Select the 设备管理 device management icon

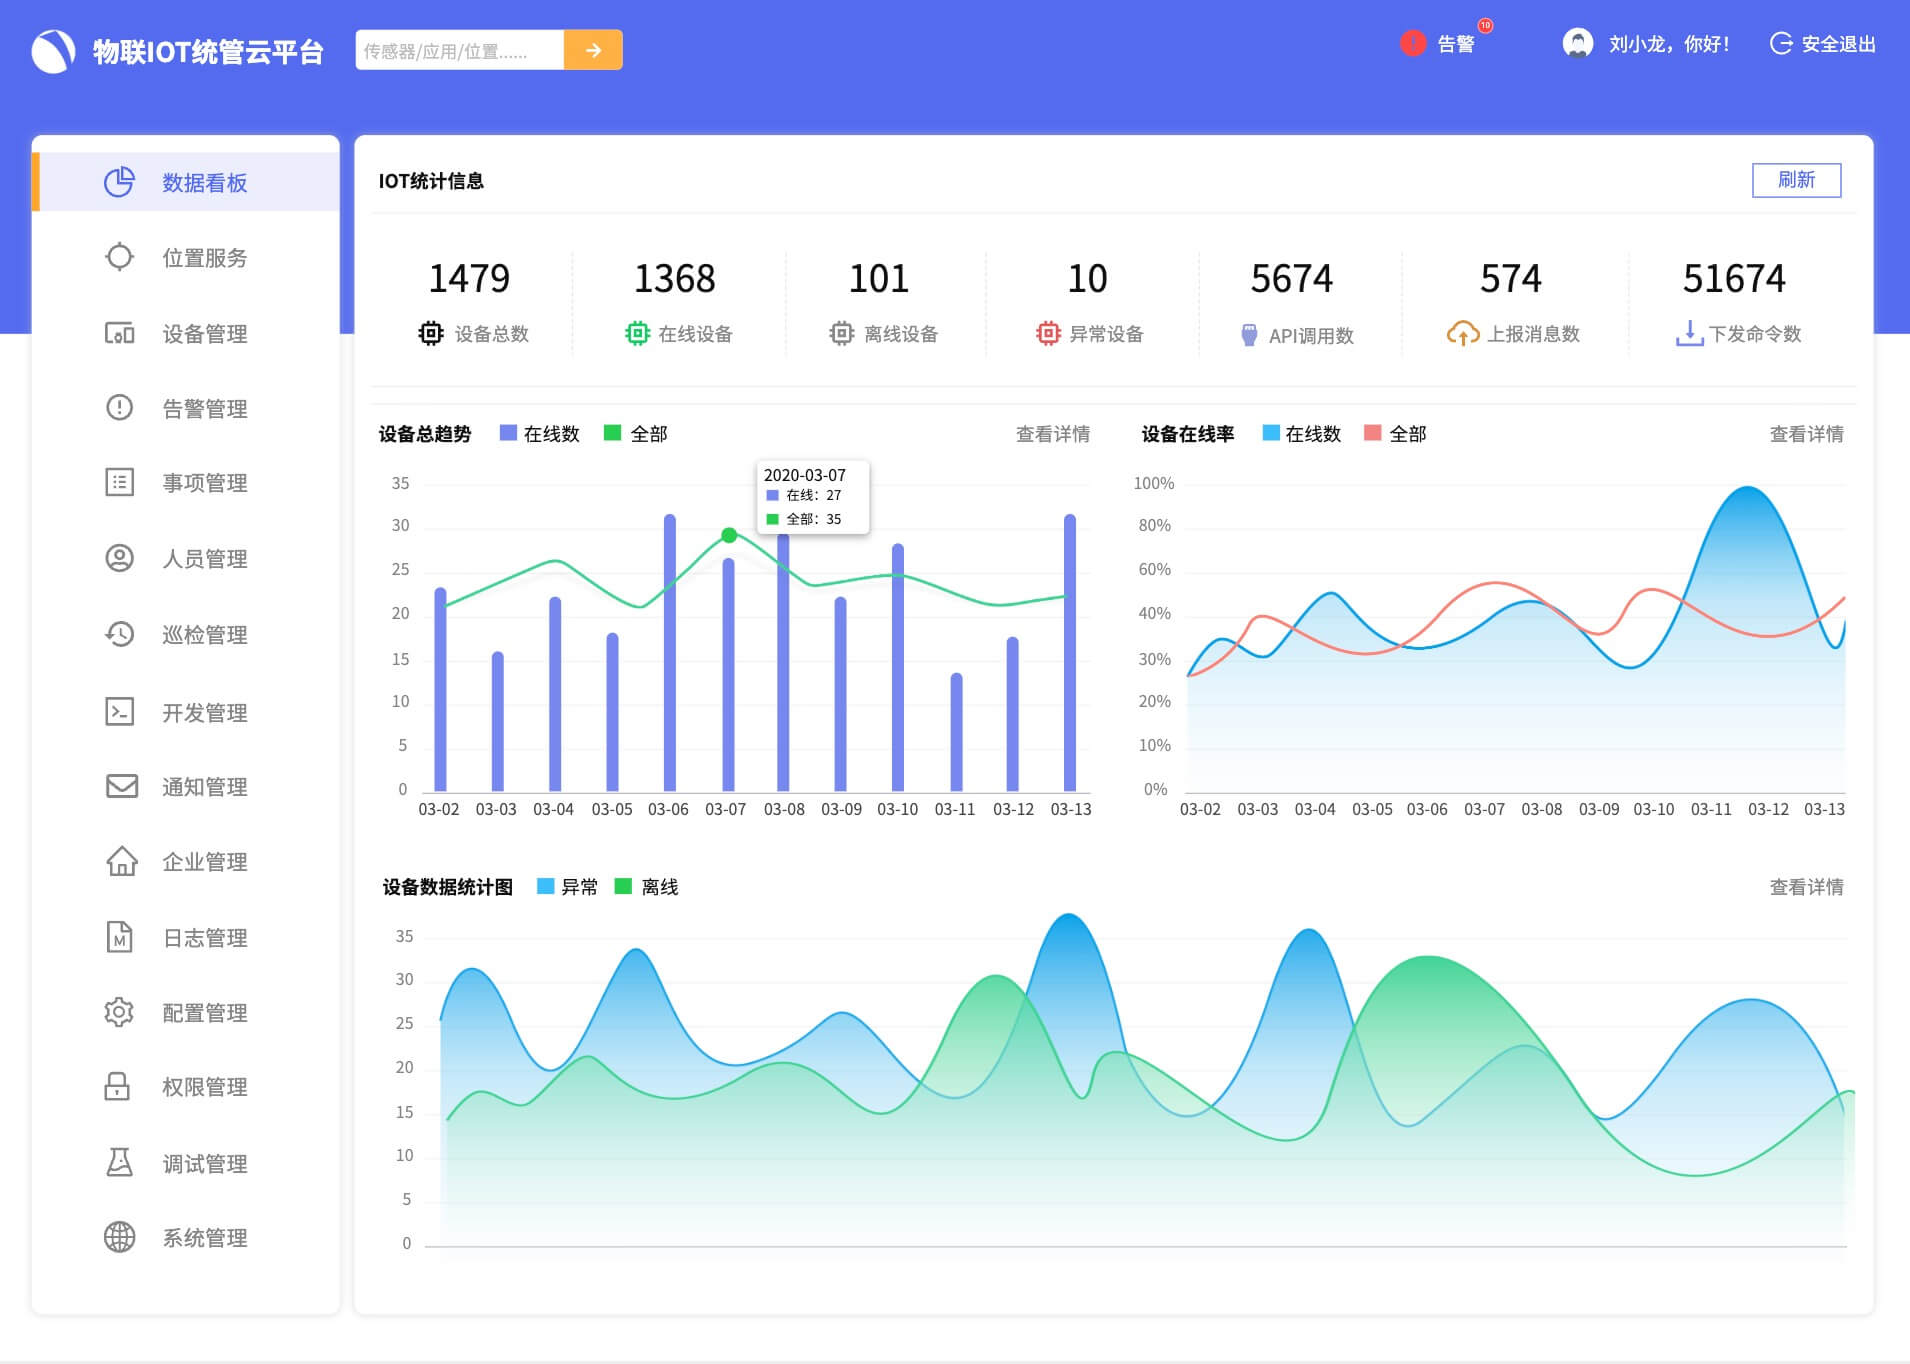(x=119, y=333)
